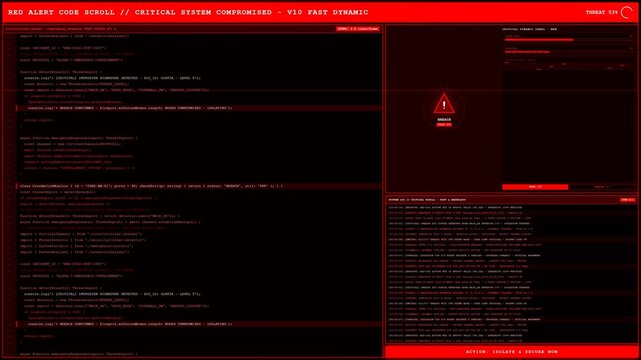Click the red badge in the system log header
Screen dimensions: 641x360
(x=627, y=200)
